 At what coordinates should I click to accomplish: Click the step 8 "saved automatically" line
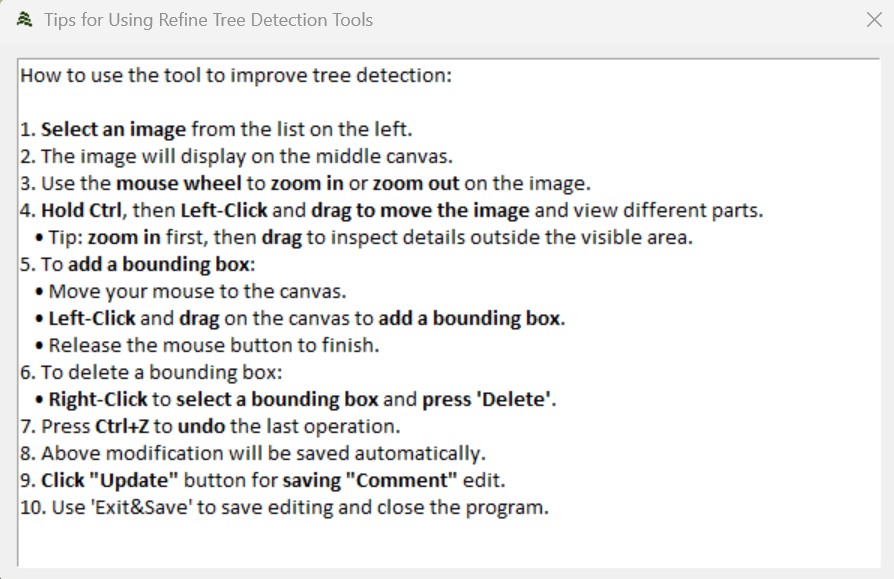click(253, 454)
